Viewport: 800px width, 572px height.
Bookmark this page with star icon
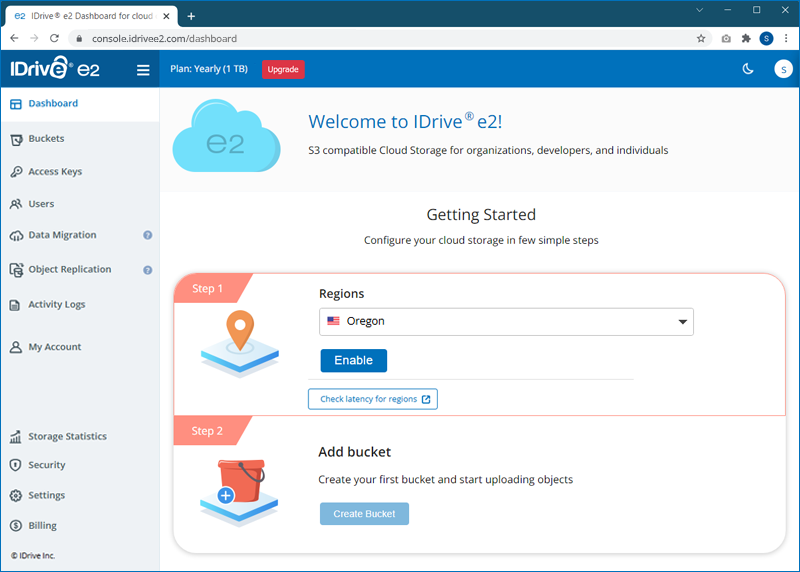[x=701, y=38]
